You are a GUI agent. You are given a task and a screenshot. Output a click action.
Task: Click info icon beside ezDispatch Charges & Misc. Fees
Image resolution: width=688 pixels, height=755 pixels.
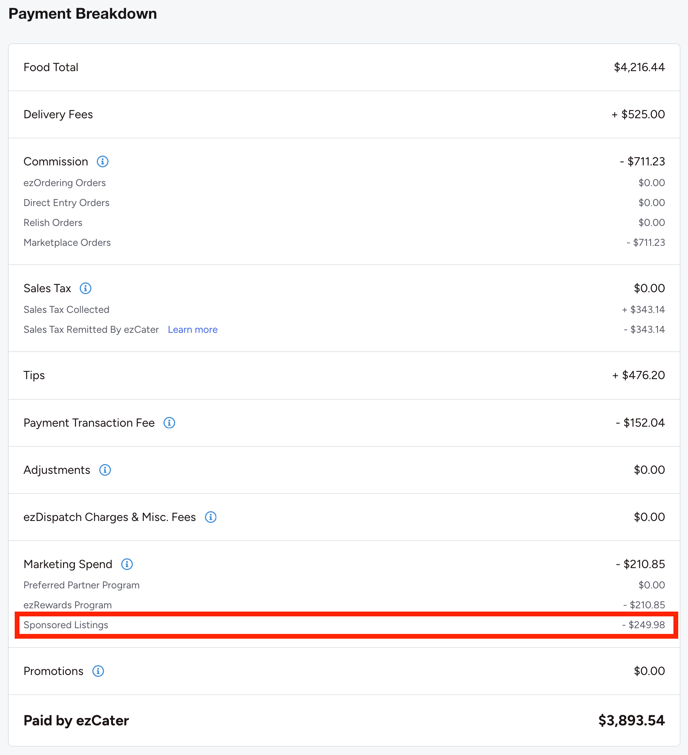tap(211, 517)
